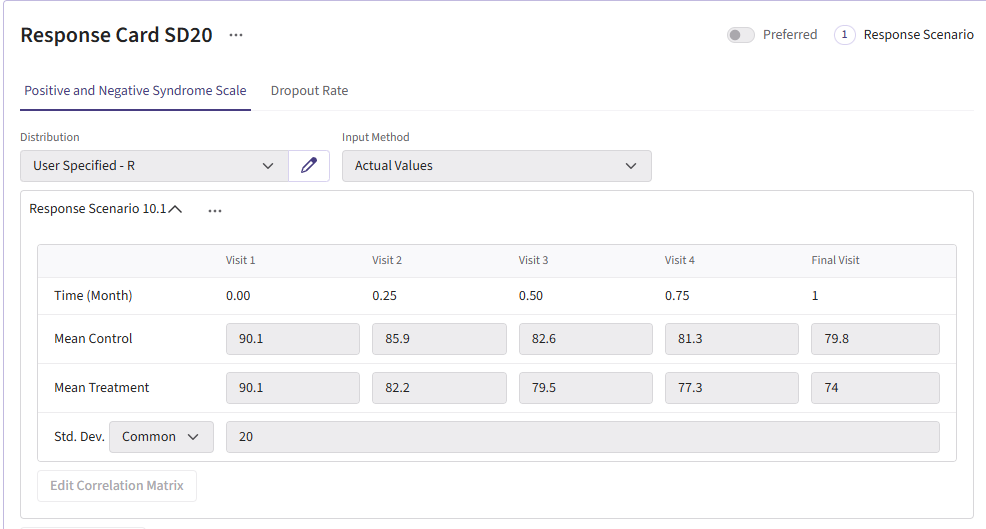Toggle the Preferred switch
The image size is (986, 529).
click(740, 35)
